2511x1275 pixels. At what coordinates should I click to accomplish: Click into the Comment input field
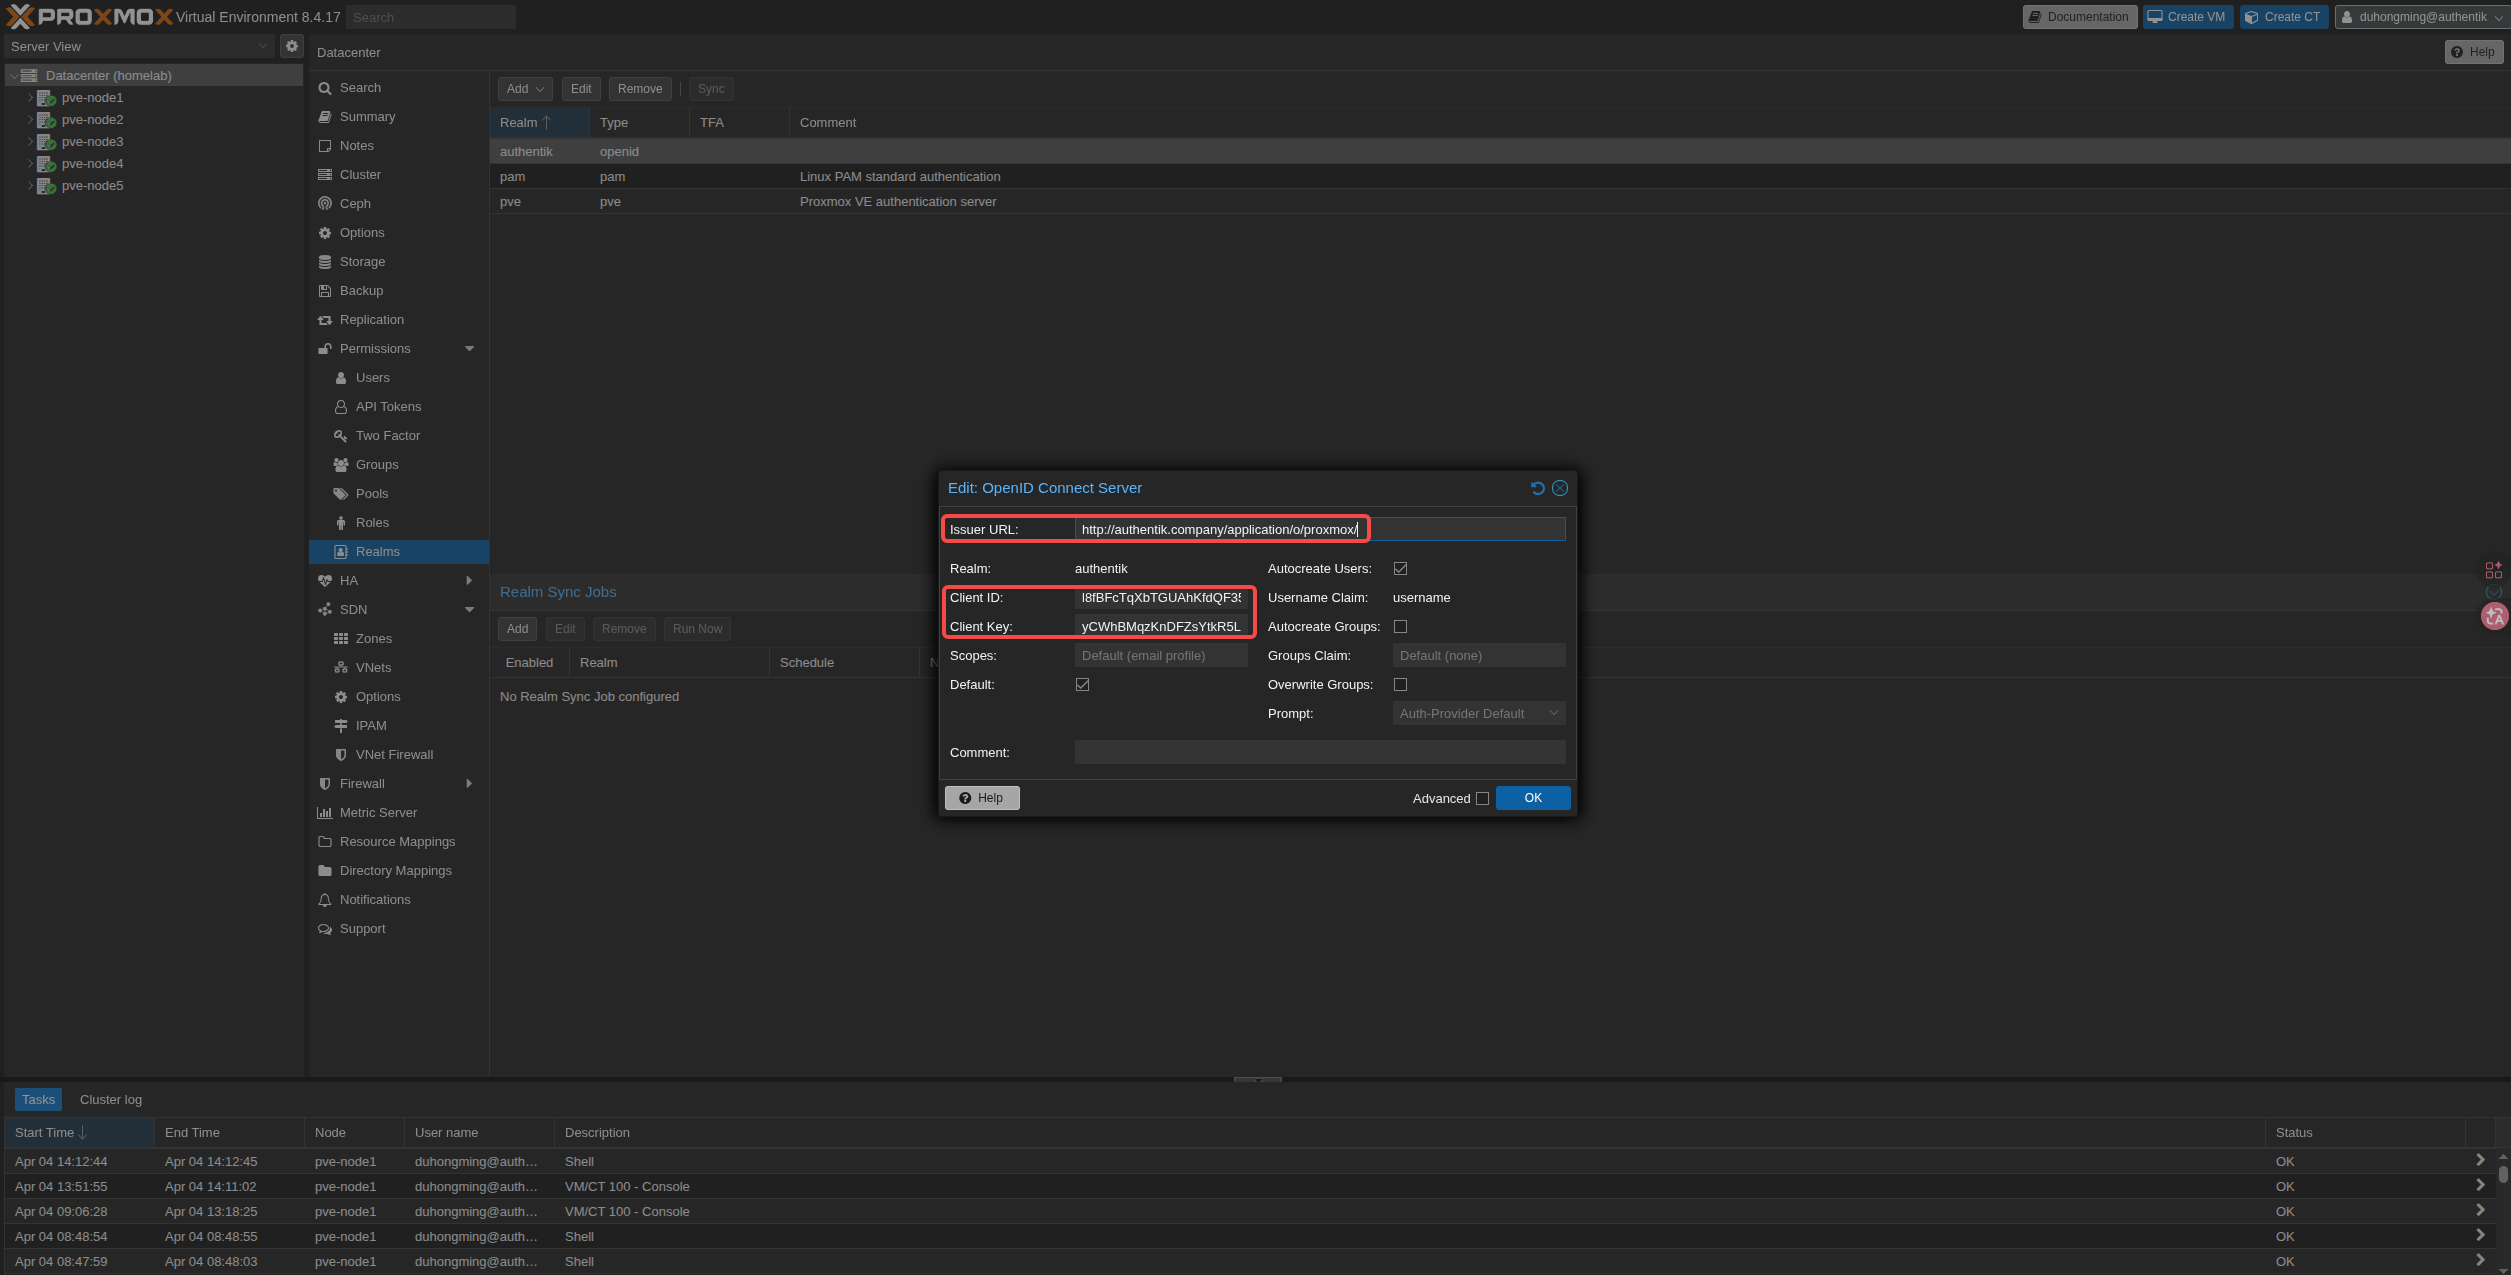click(x=1319, y=753)
